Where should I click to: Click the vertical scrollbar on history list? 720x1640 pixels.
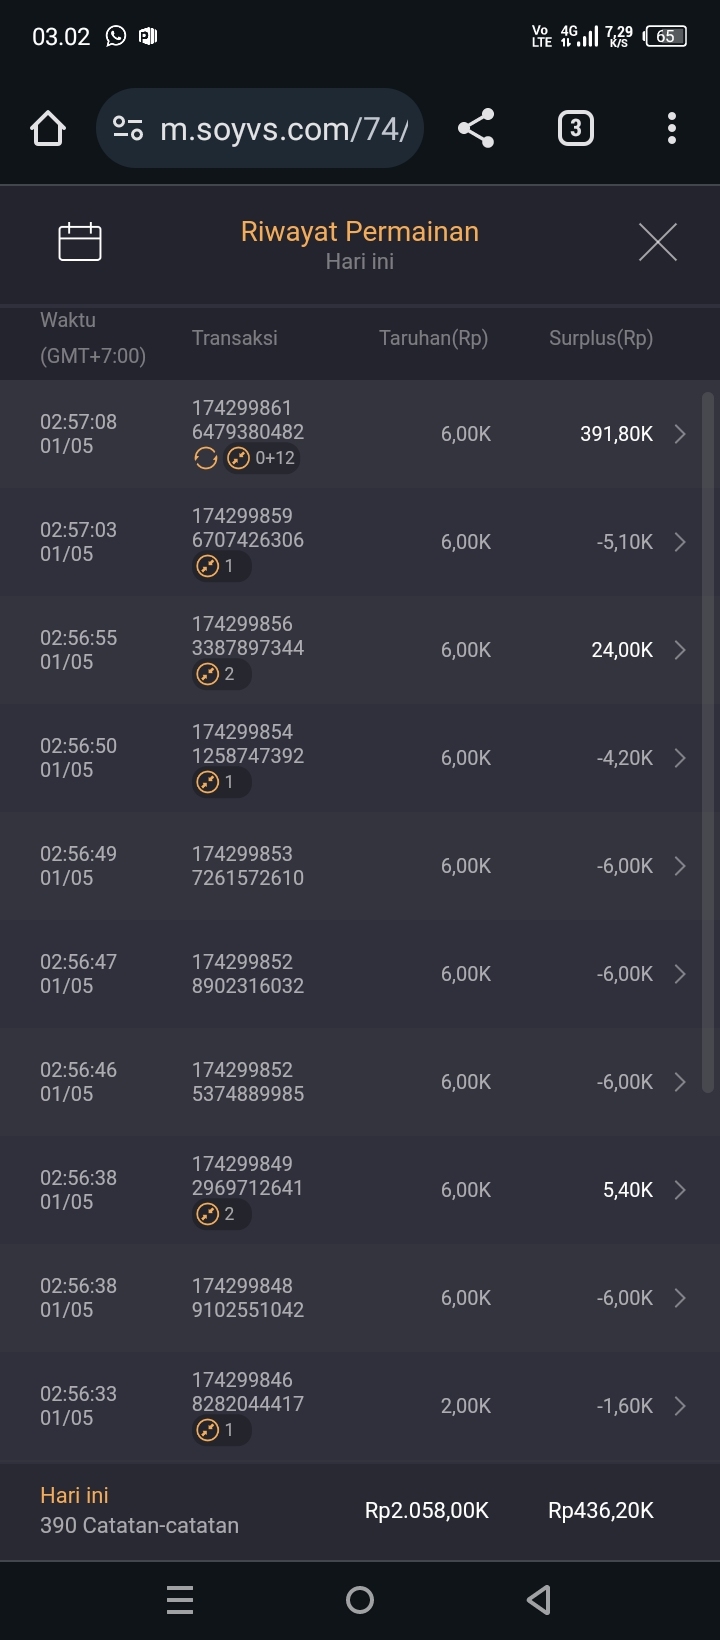[708, 740]
